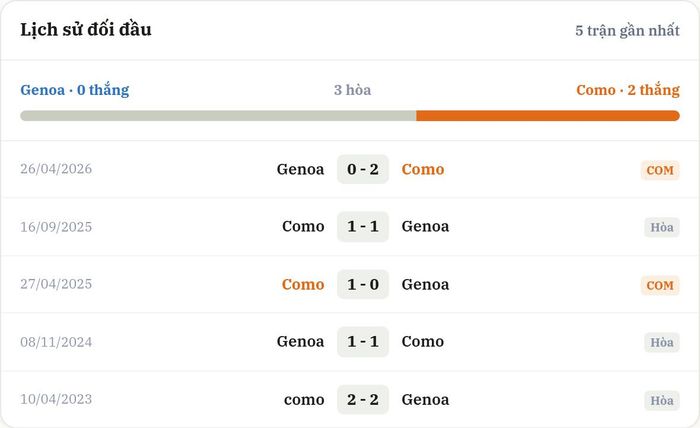
Task: Select the 27/04/2025 match date
Action: pos(56,284)
